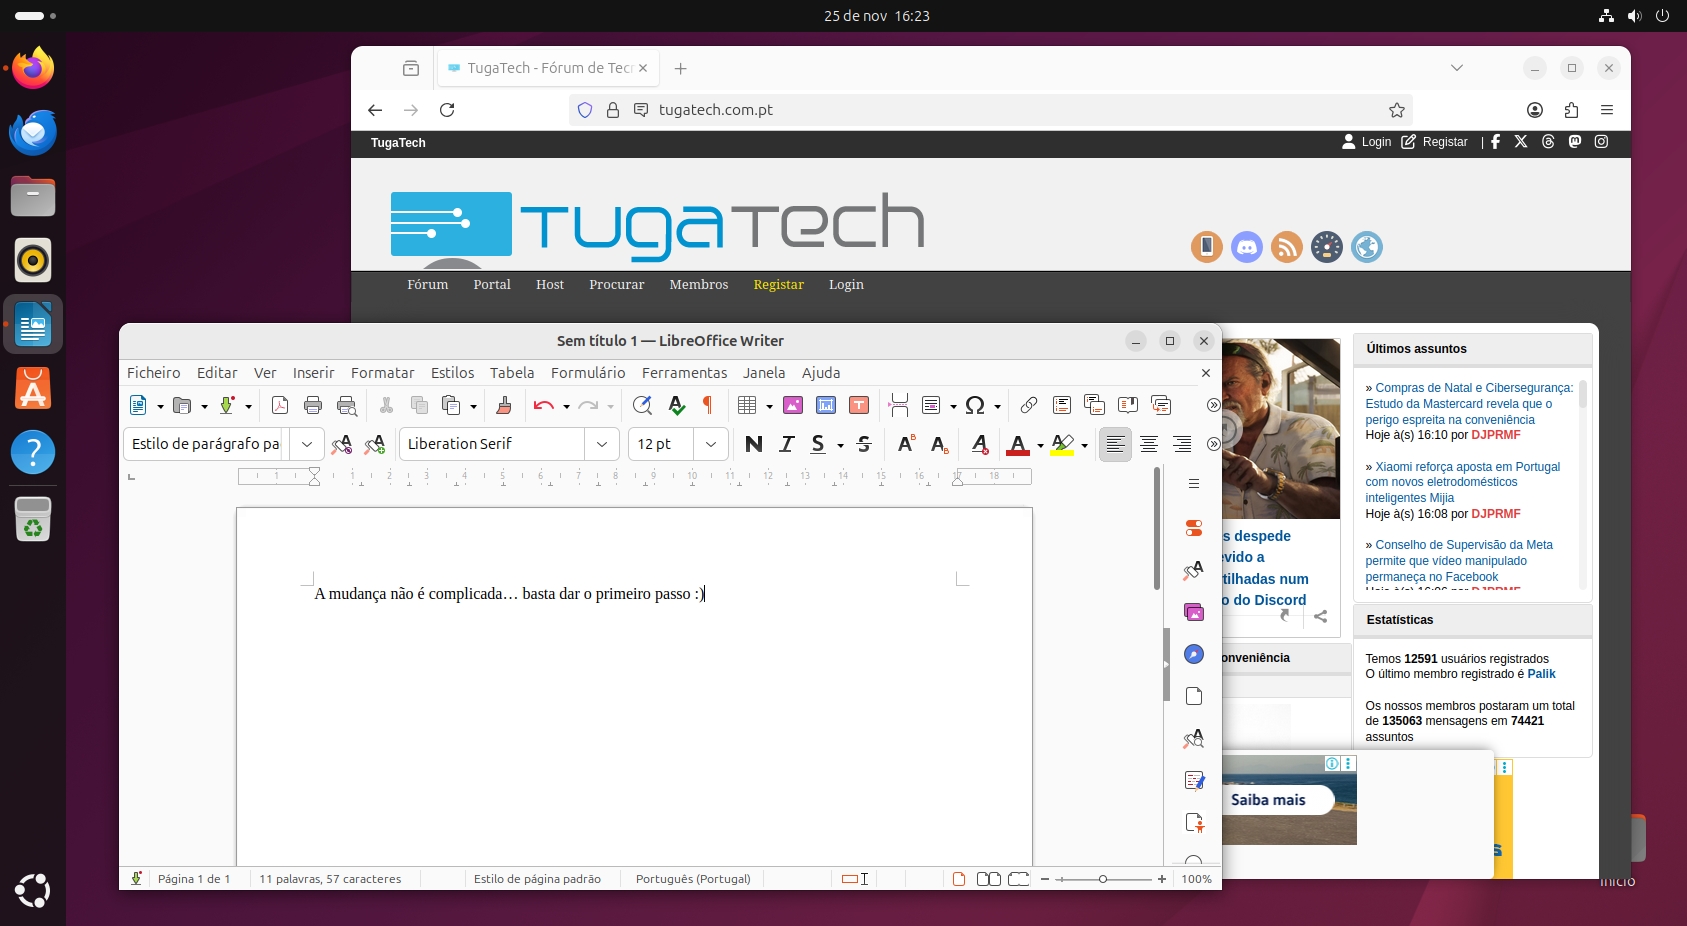Export the document directly as PDF
Image resolution: width=1687 pixels, height=926 pixels.
click(x=280, y=406)
